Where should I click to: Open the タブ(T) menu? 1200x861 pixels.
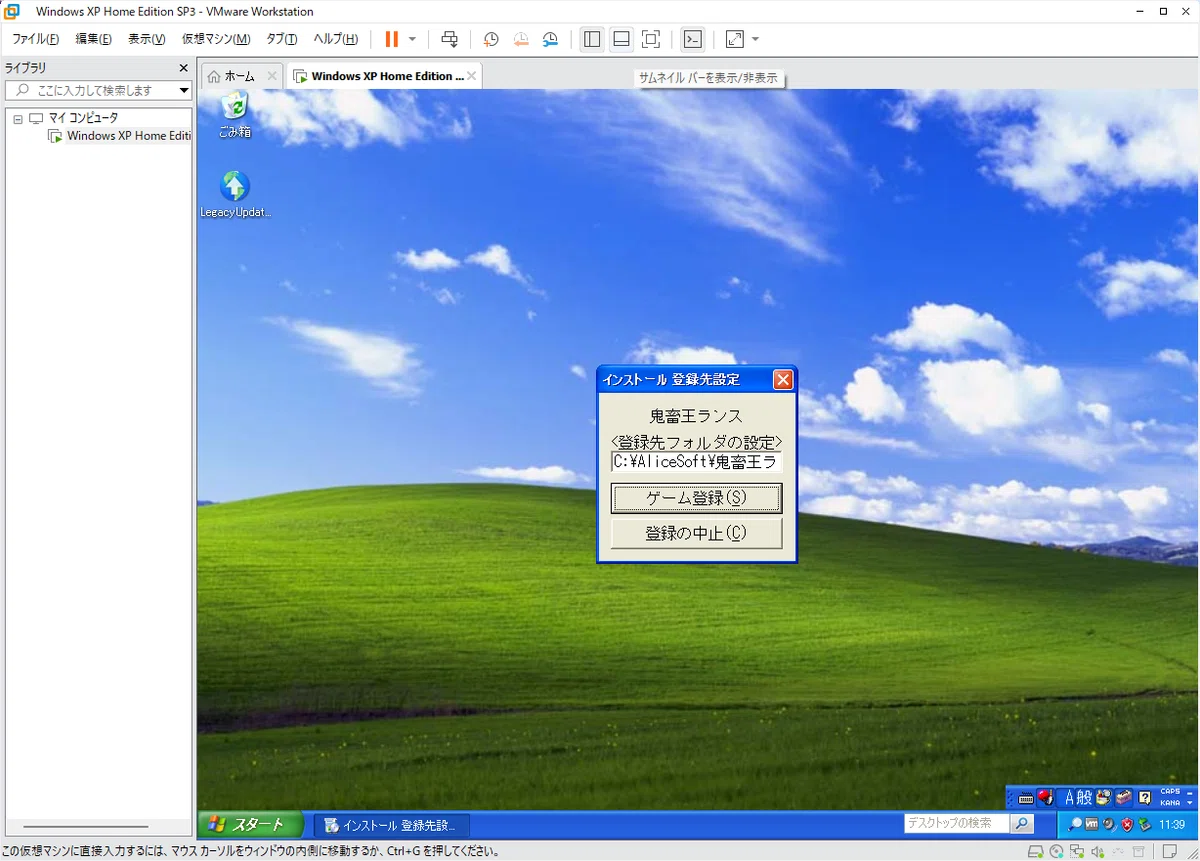pyautogui.click(x=282, y=39)
